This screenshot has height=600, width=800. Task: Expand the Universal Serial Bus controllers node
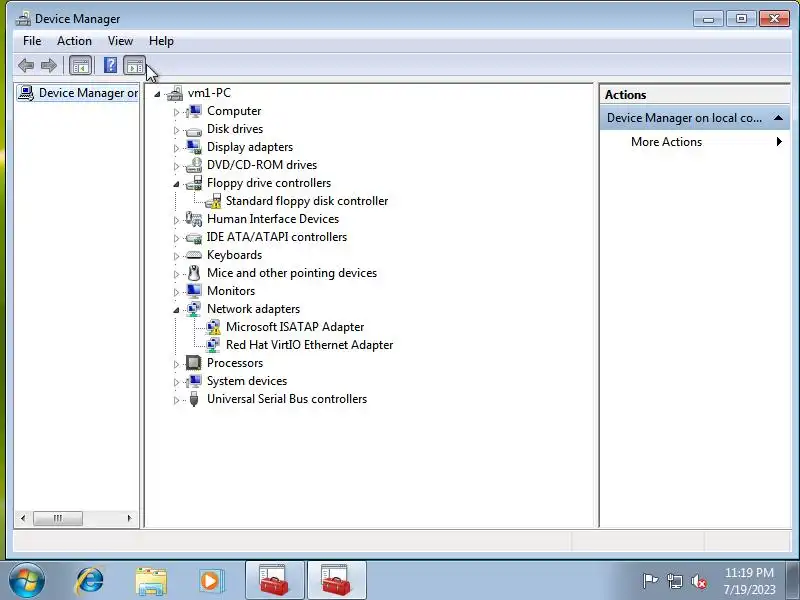pyautogui.click(x=176, y=400)
